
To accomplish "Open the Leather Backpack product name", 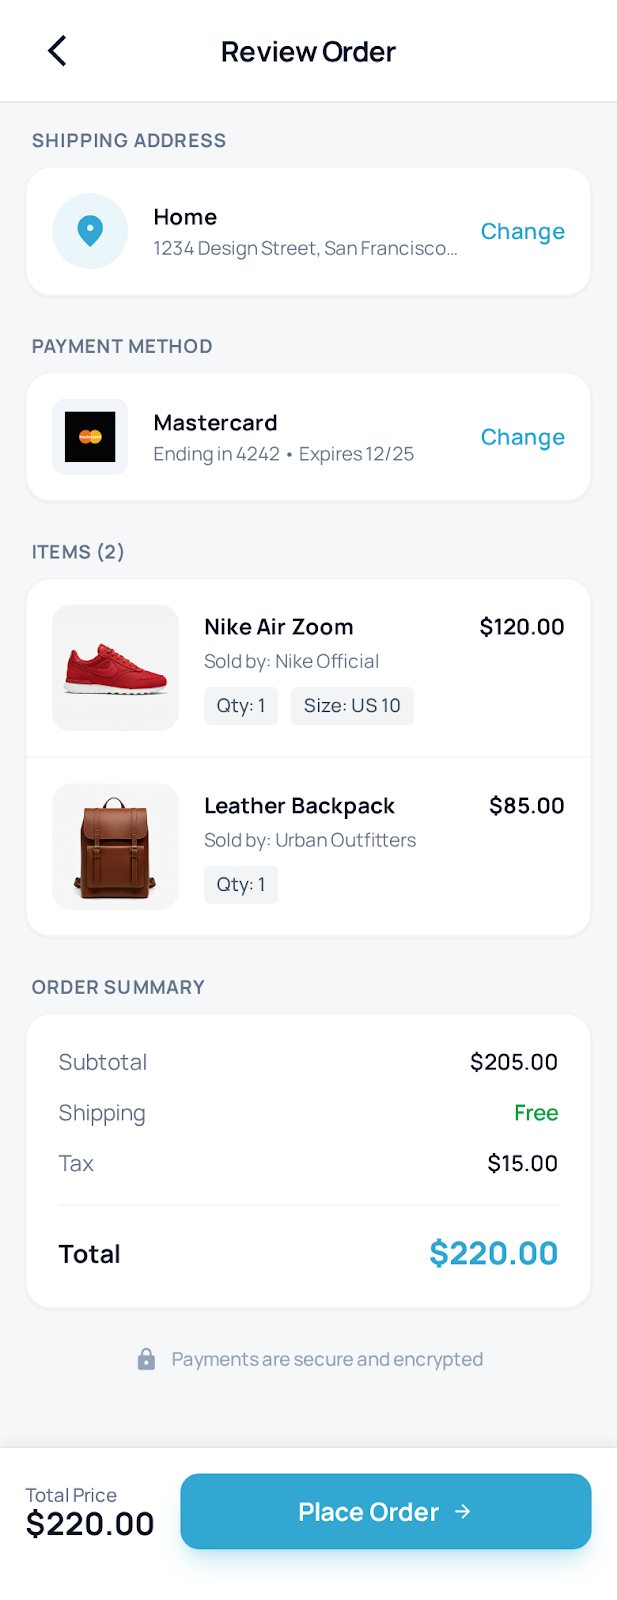I will [x=299, y=806].
